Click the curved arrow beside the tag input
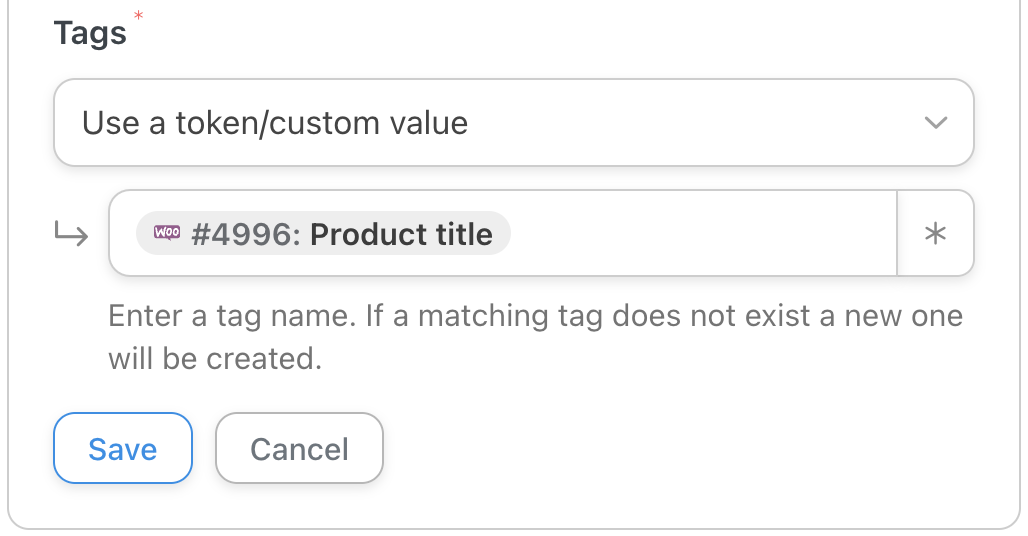 pyautogui.click(x=70, y=235)
